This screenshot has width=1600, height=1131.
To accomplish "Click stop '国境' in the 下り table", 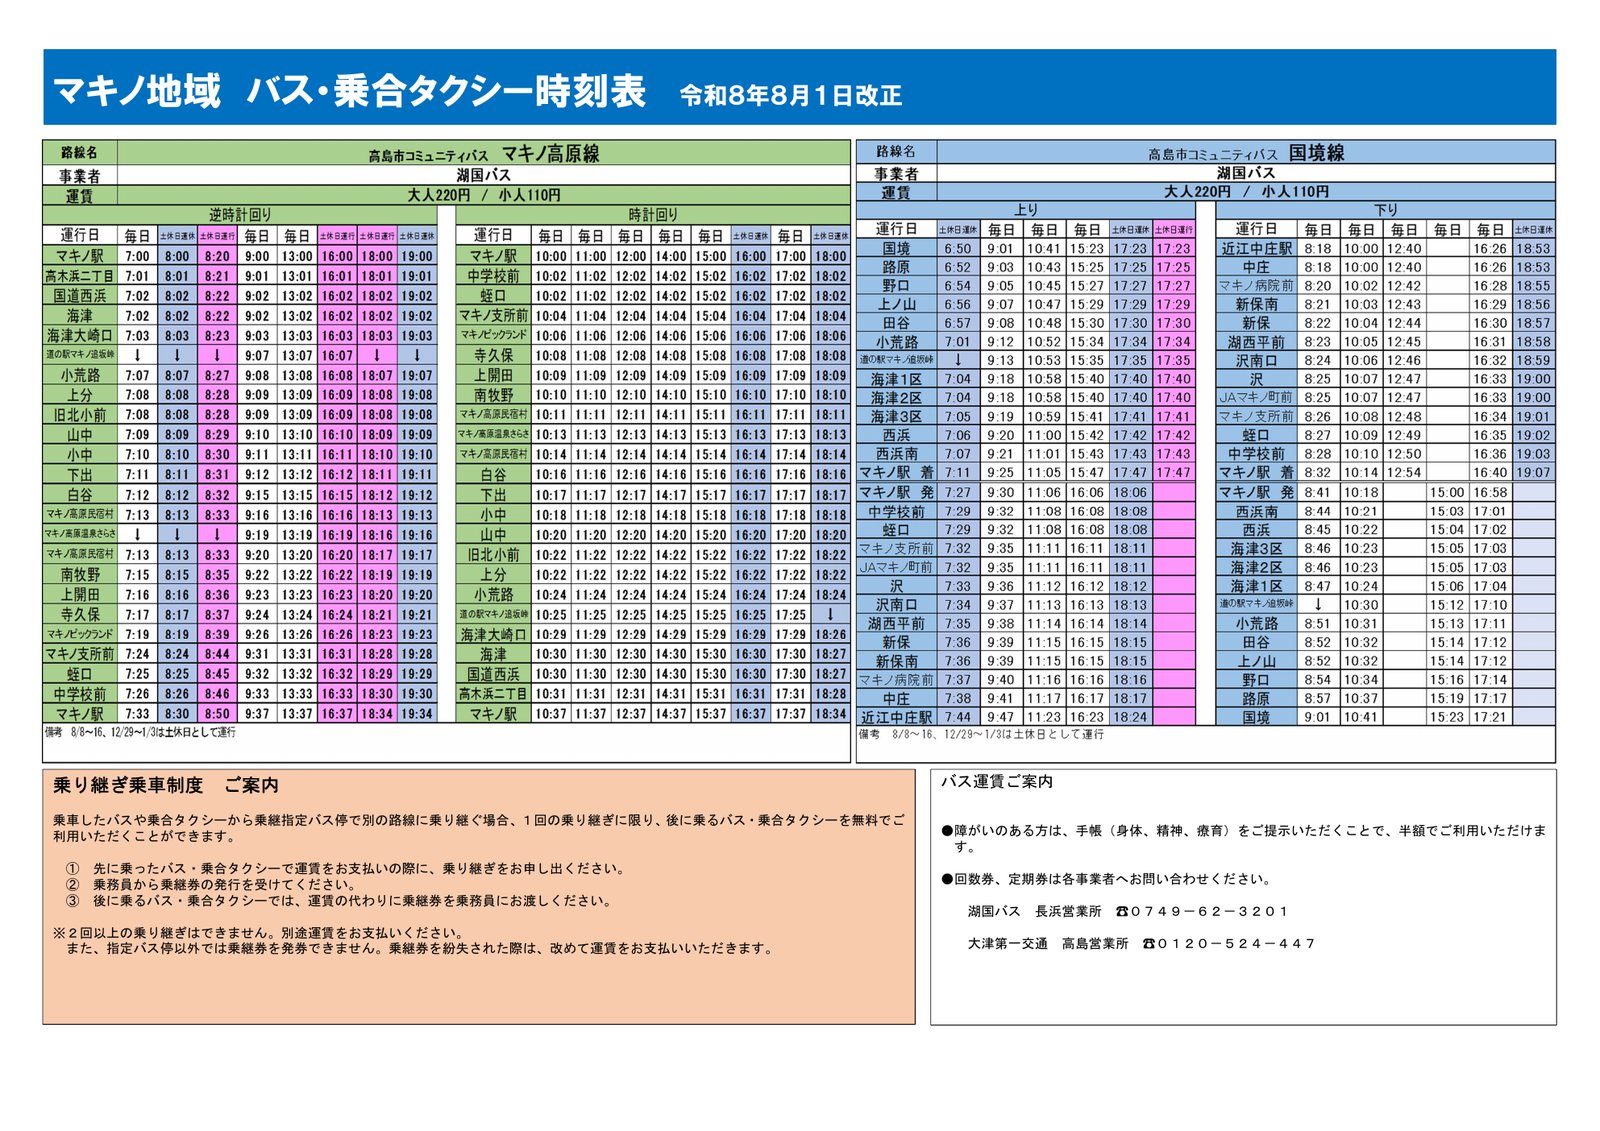I will pos(1257,717).
